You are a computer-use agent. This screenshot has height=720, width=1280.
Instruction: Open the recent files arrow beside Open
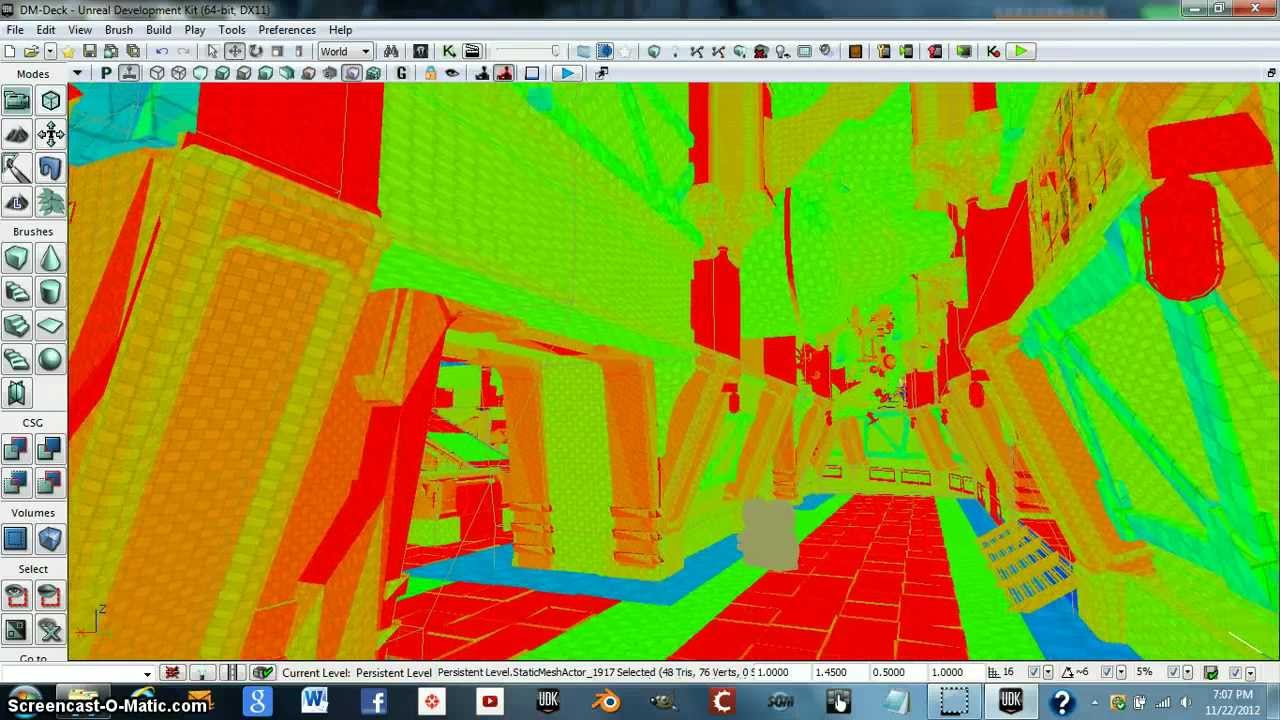(49, 51)
